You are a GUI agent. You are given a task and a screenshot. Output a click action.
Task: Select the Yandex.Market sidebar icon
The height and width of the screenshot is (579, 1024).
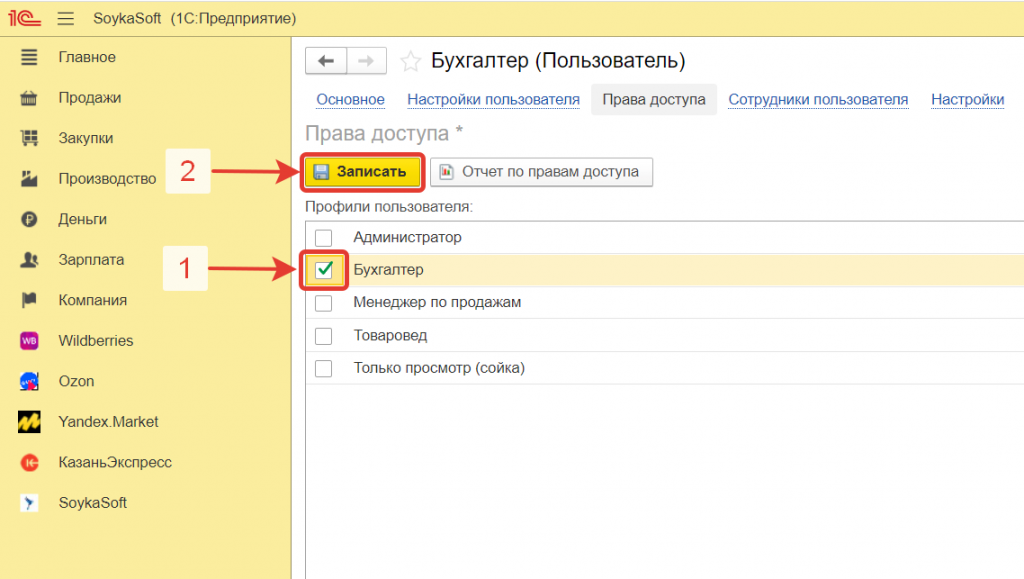(x=29, y=422)
